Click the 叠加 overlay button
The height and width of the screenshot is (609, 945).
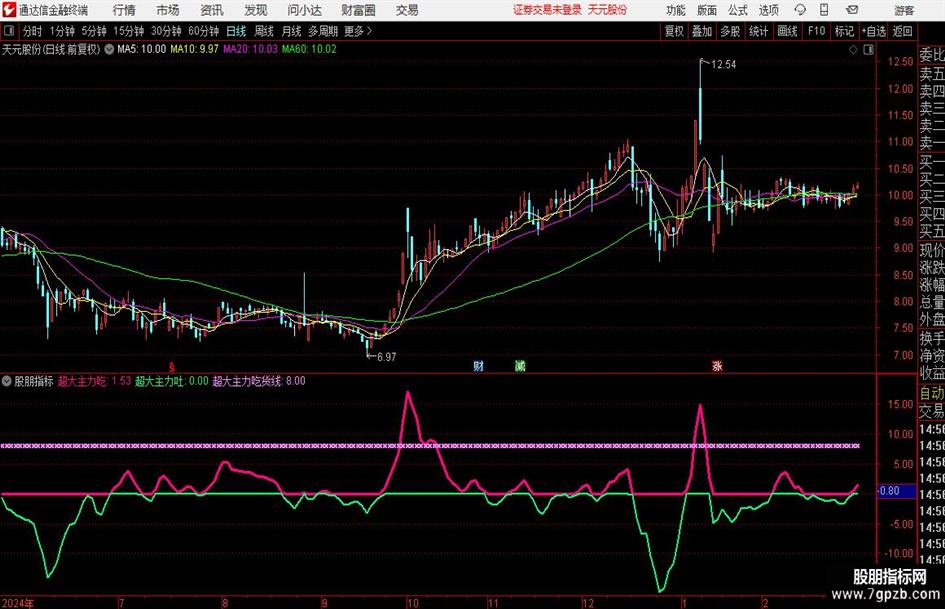point(702,31)
